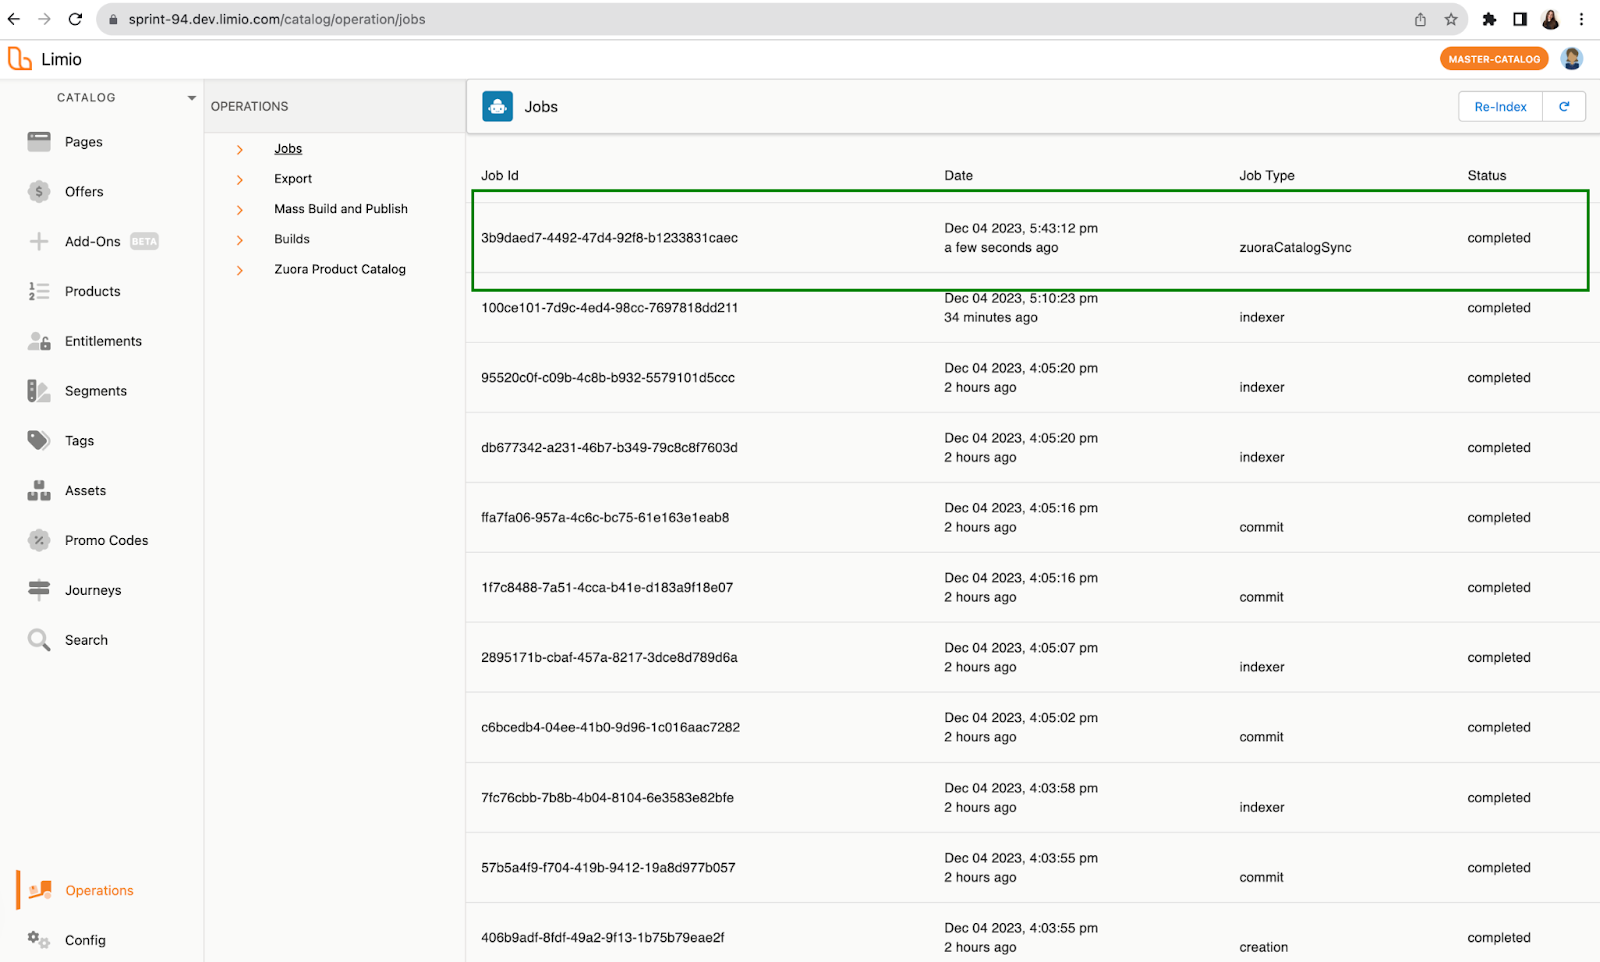
Task: Click the Add-Ons plus icon
Action: (x=39, y=241)
